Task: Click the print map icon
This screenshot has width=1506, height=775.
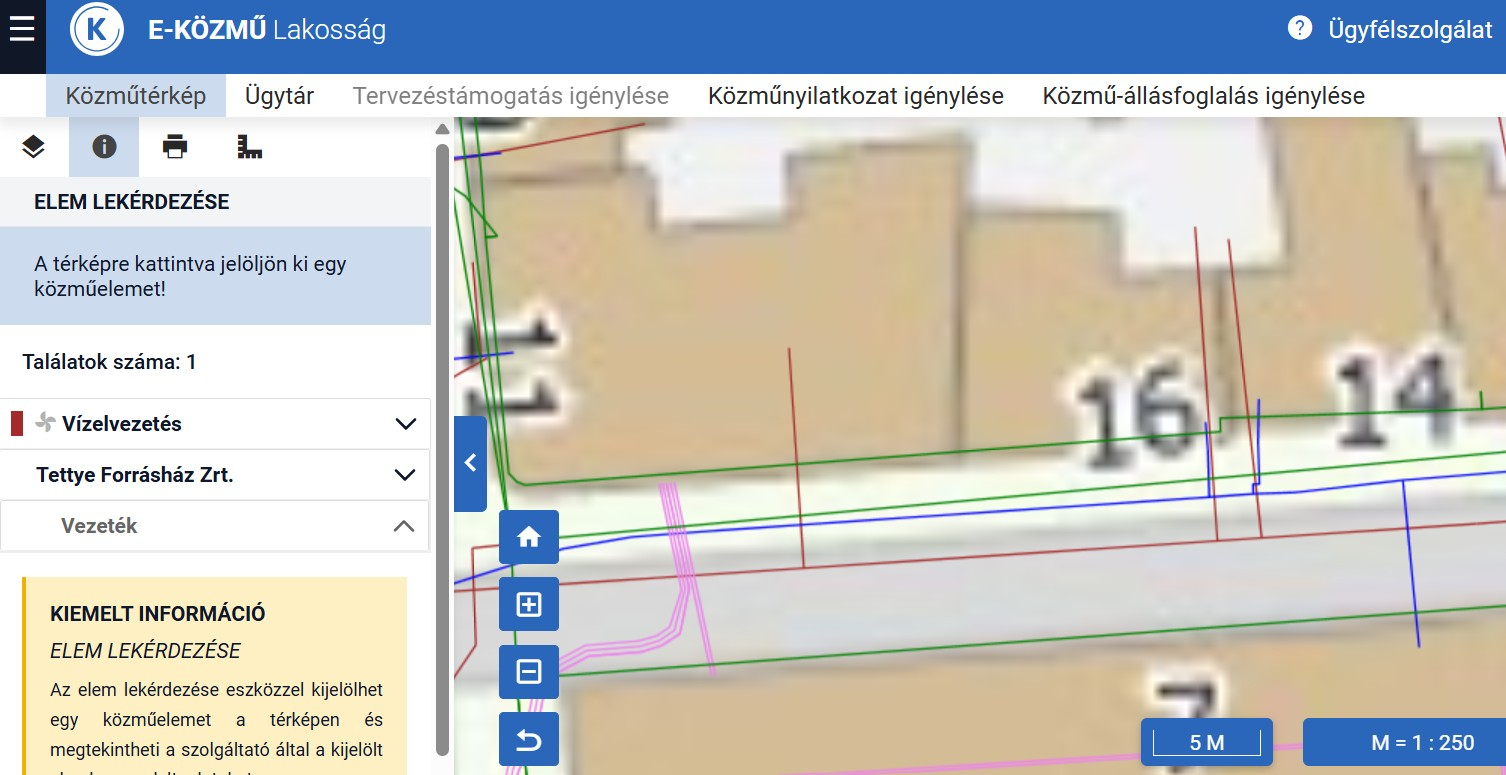Action: point(175,147)
